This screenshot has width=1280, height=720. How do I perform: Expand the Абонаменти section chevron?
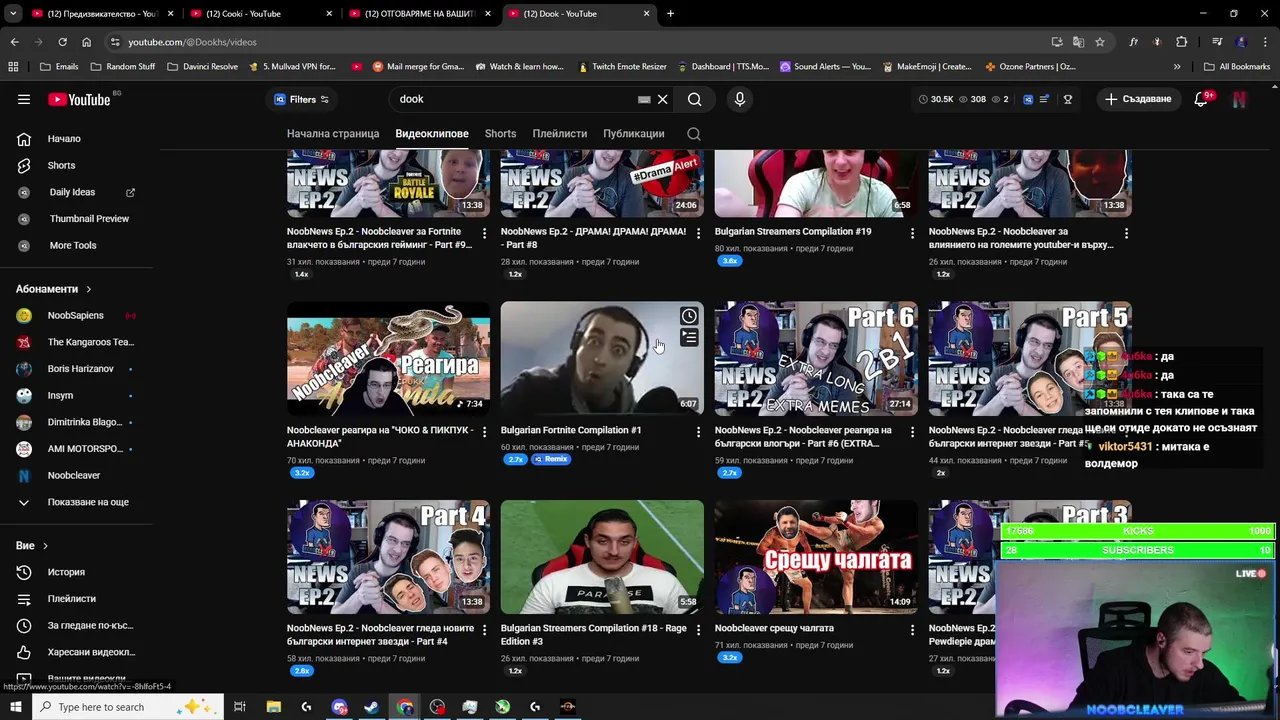(x=88, y=289)
